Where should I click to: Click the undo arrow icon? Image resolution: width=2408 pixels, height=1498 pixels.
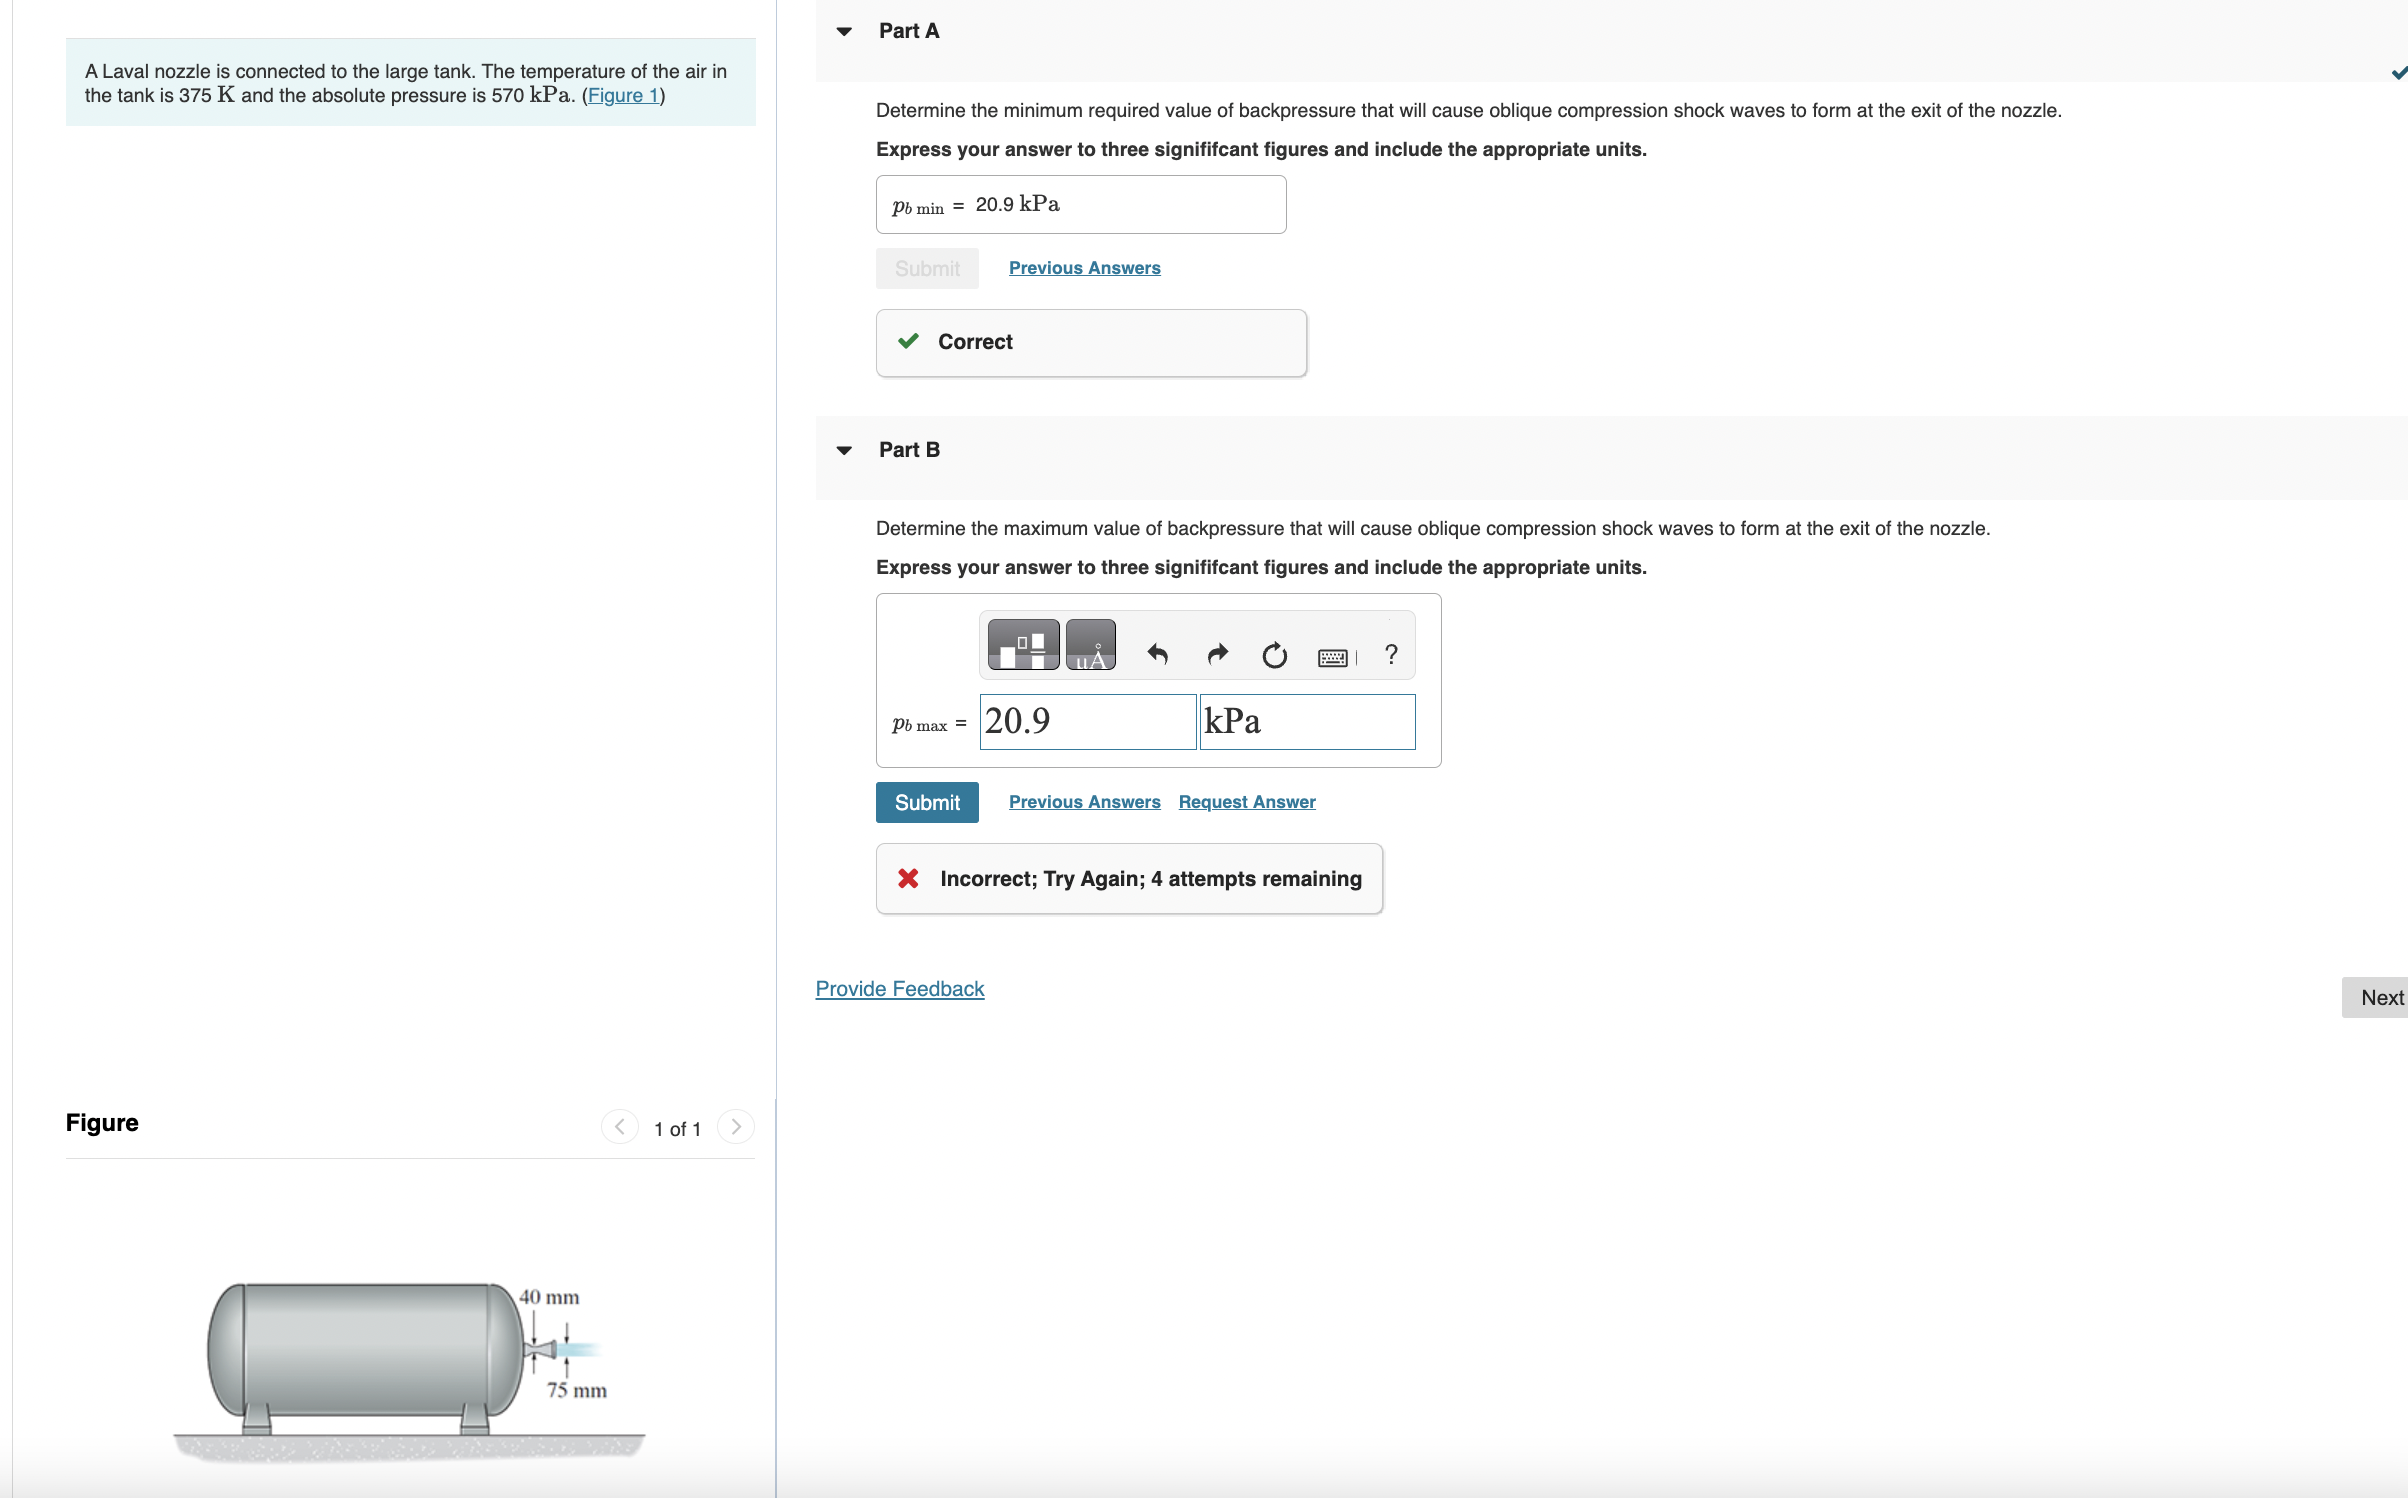[1158, 655]
